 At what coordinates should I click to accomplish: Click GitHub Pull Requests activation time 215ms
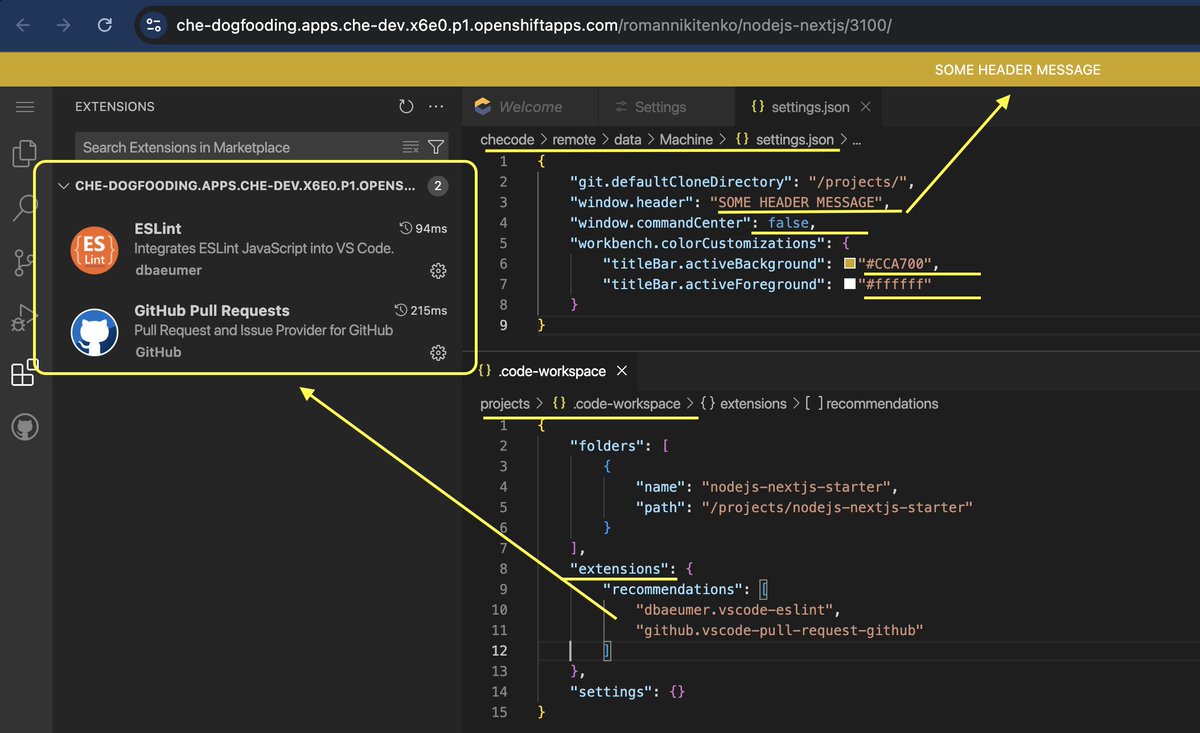(x=420, y=310)
